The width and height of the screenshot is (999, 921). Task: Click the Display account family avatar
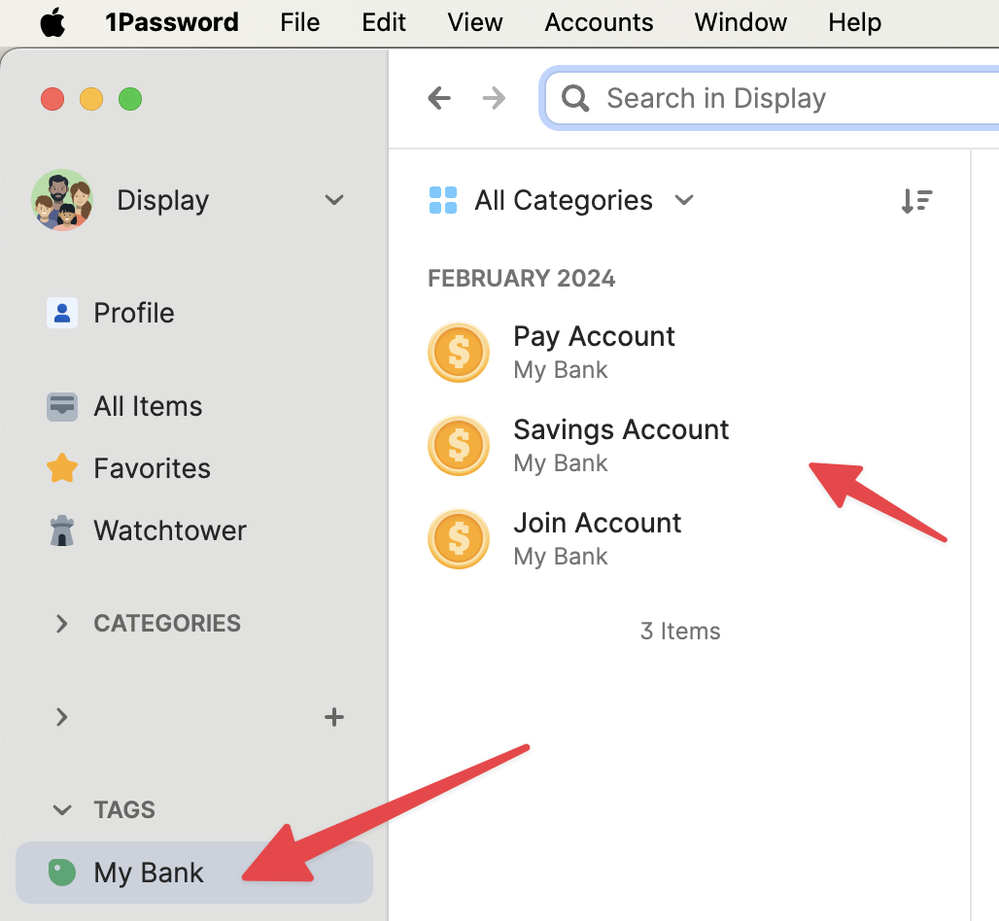point(62,200)
